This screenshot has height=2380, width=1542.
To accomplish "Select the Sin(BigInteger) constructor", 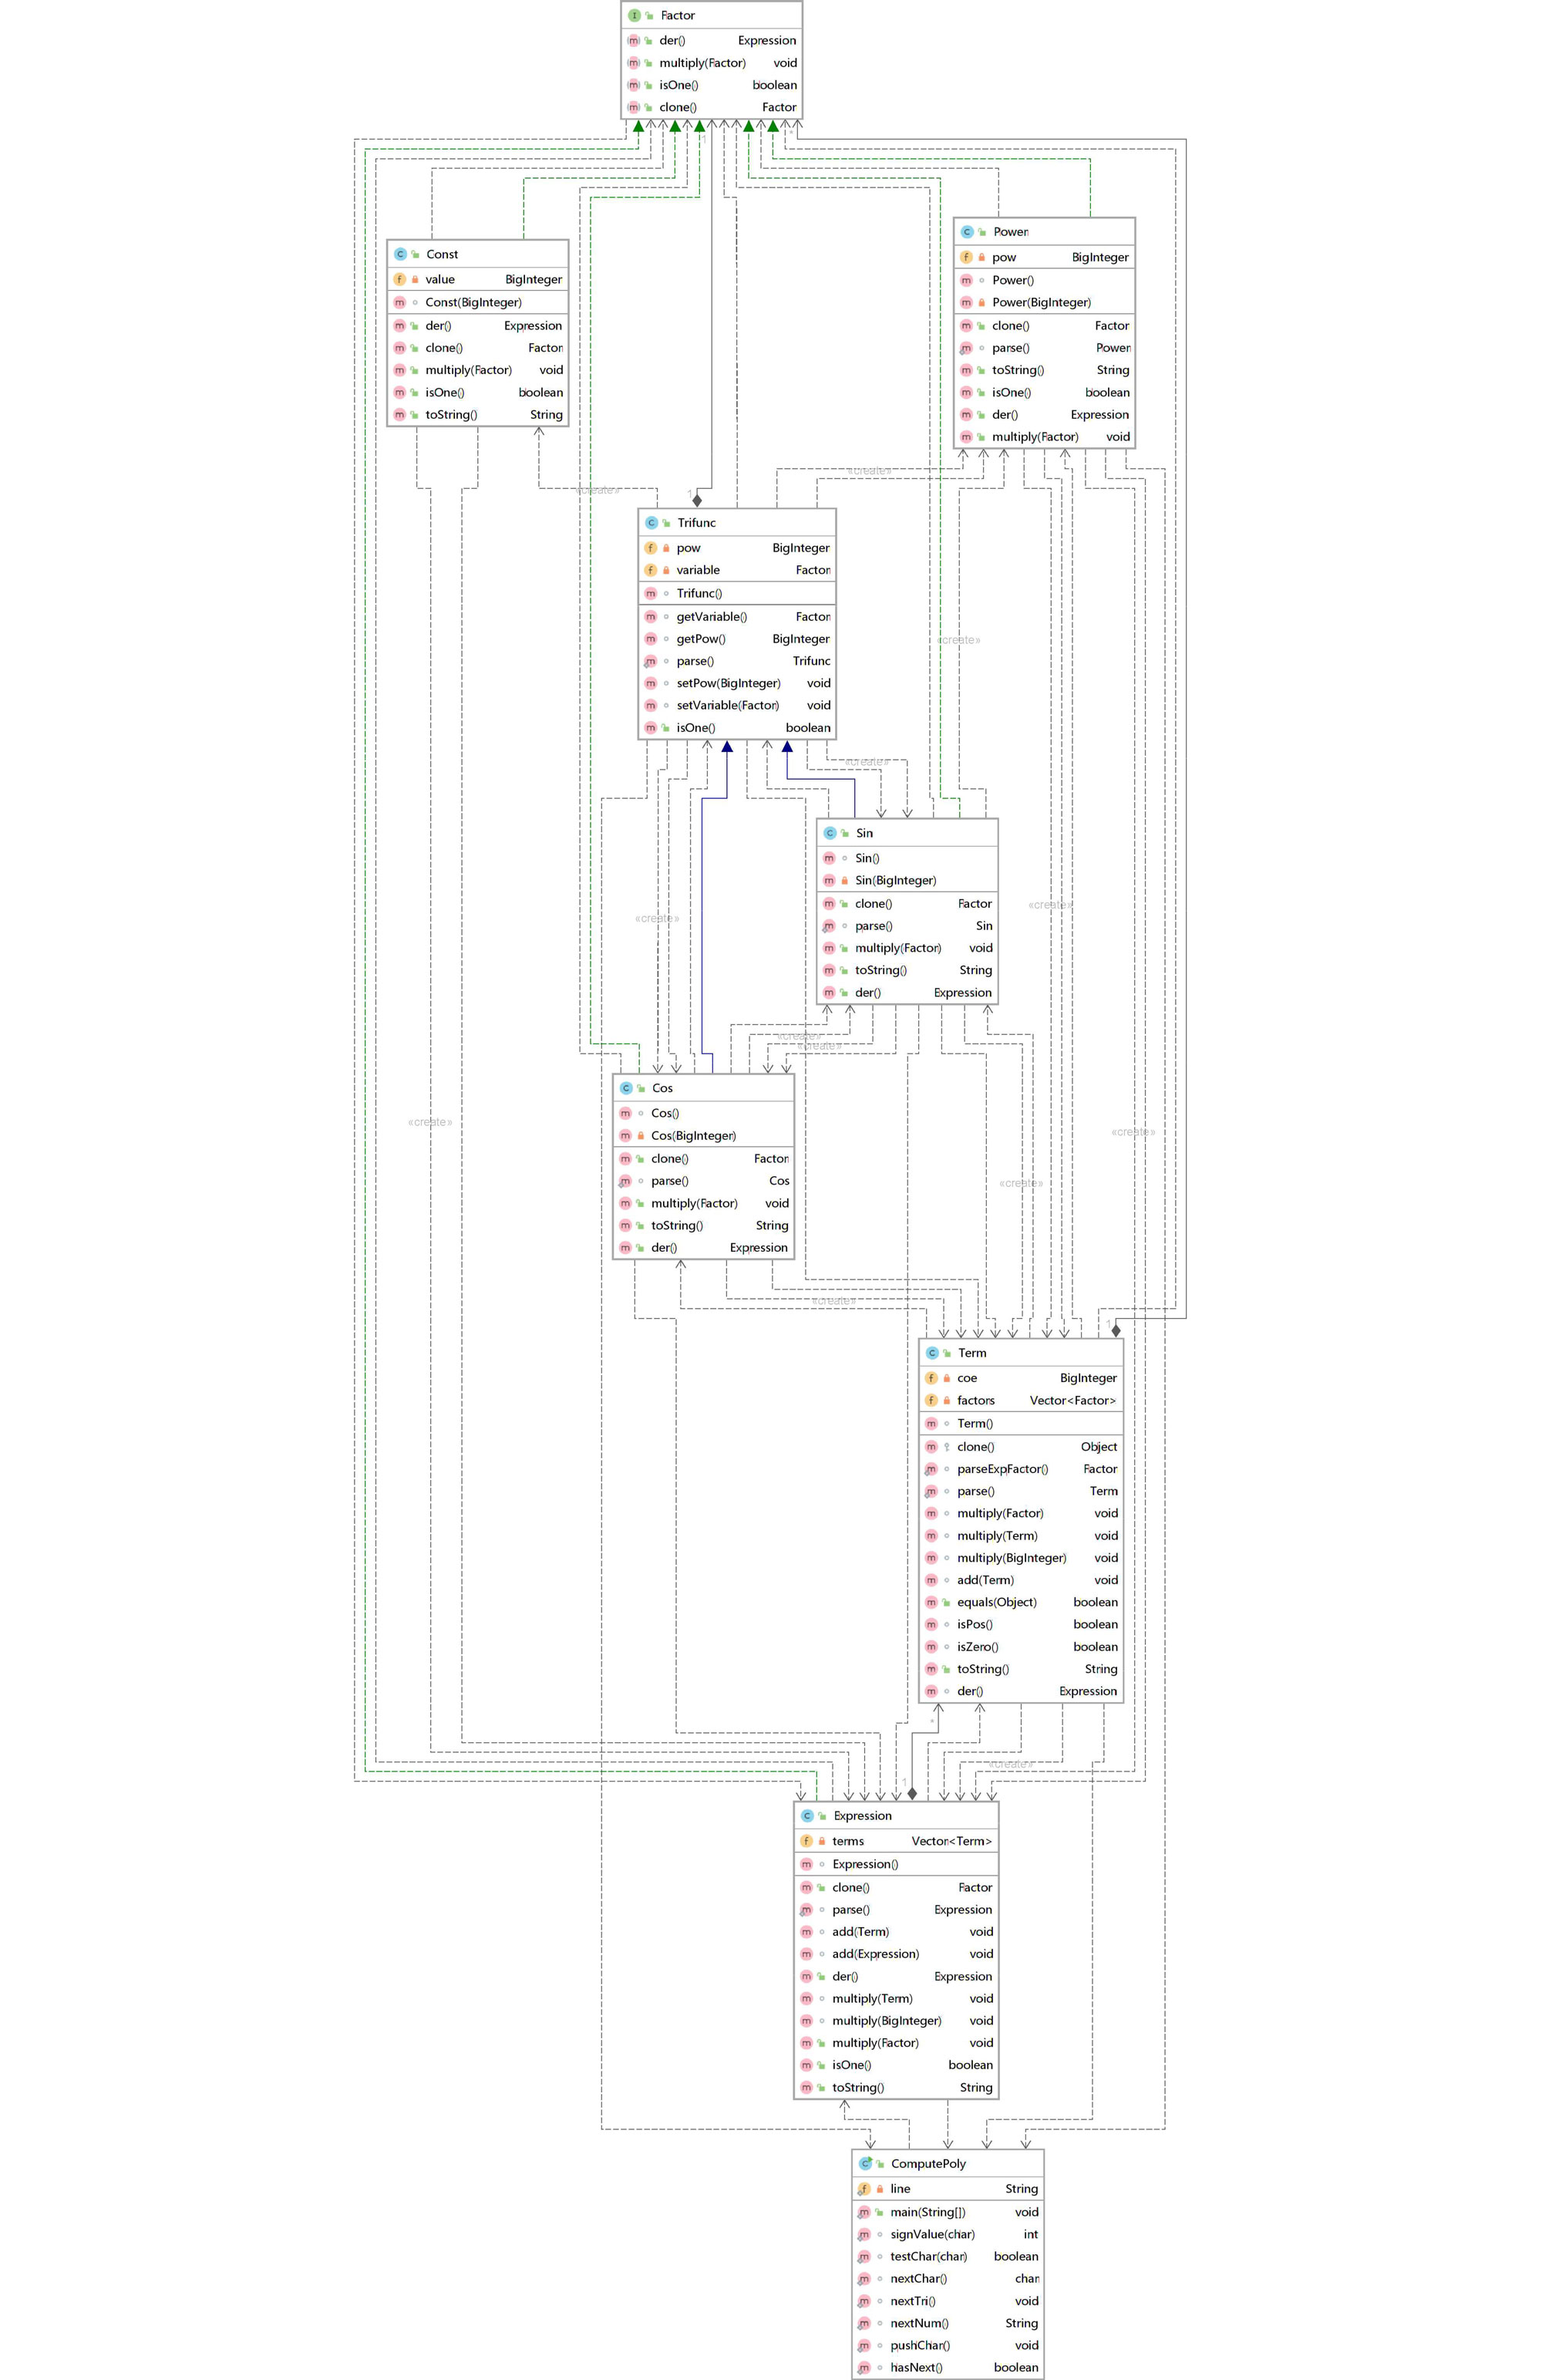I will [895, 880].
